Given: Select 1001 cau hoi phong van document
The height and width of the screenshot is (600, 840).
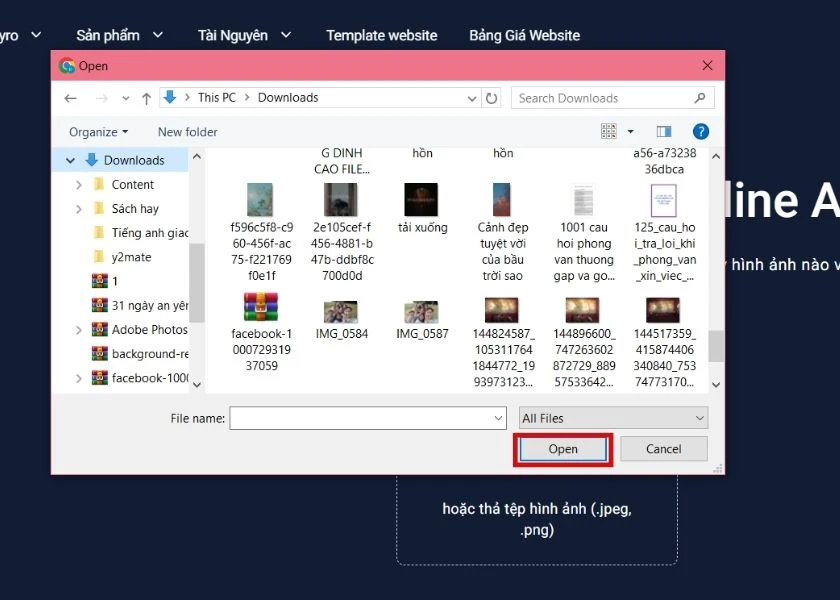Looking at the screenshot, I should pos(583,200).
